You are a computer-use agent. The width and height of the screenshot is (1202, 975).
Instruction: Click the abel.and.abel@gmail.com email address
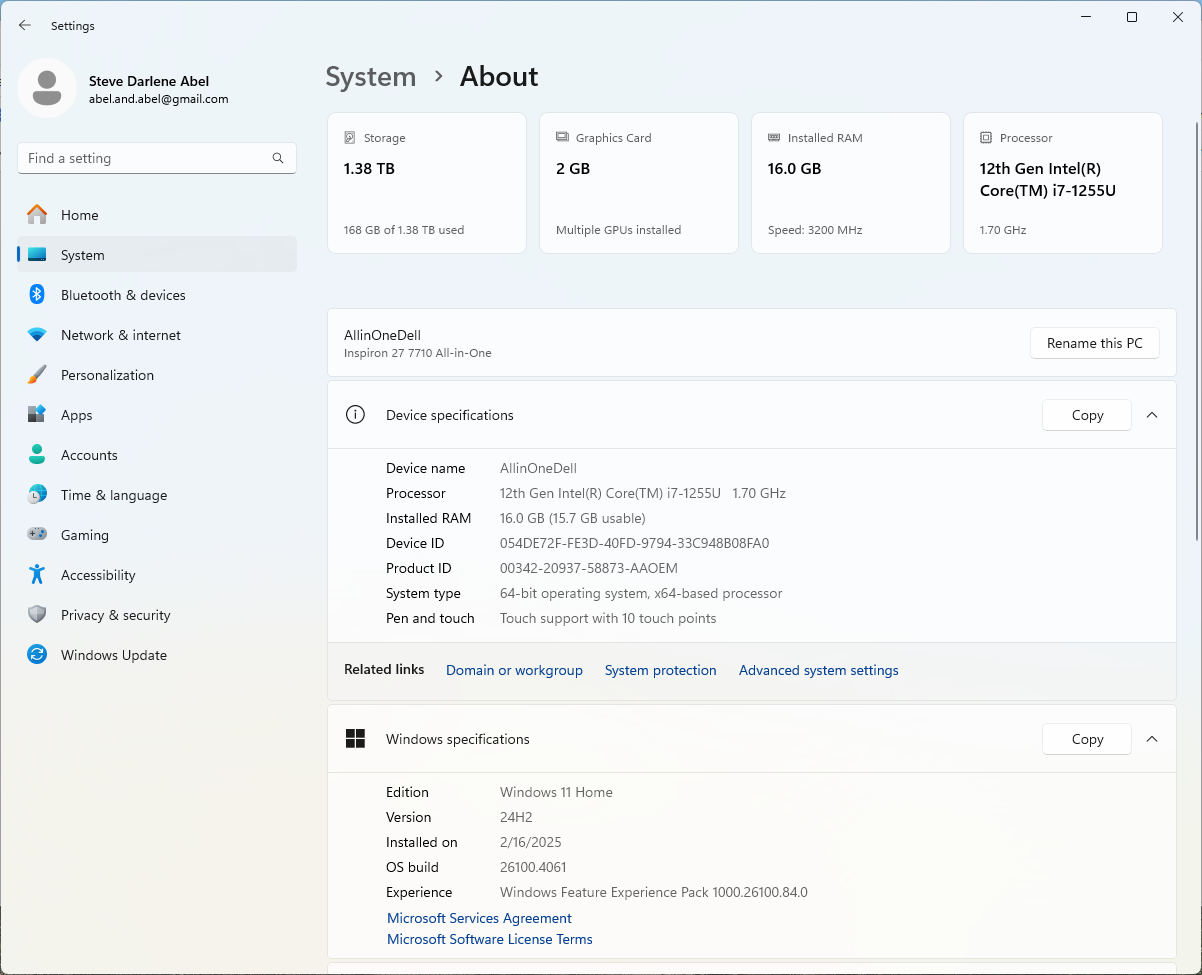[x=159, y=99]
